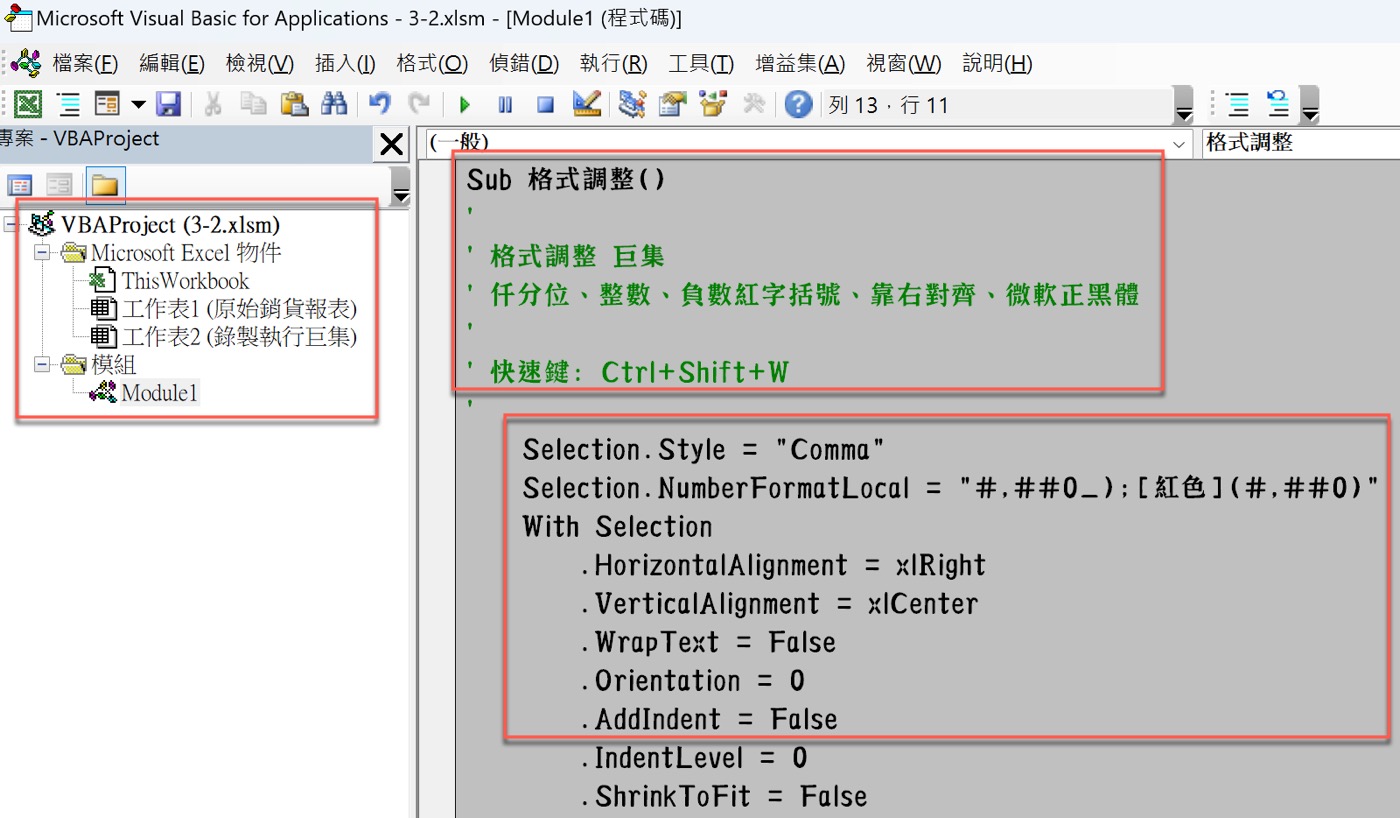Click the .WrapText = False line
1400x818 pixels.
[x=708, y=642]
